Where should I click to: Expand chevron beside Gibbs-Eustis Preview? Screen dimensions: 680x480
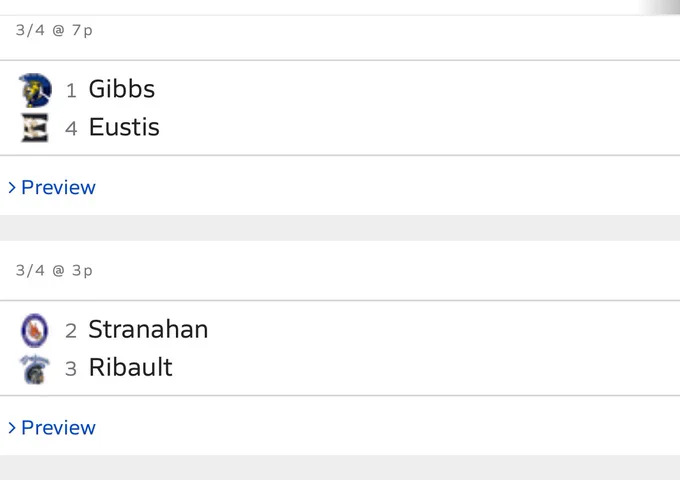click(x=12, y=187)
